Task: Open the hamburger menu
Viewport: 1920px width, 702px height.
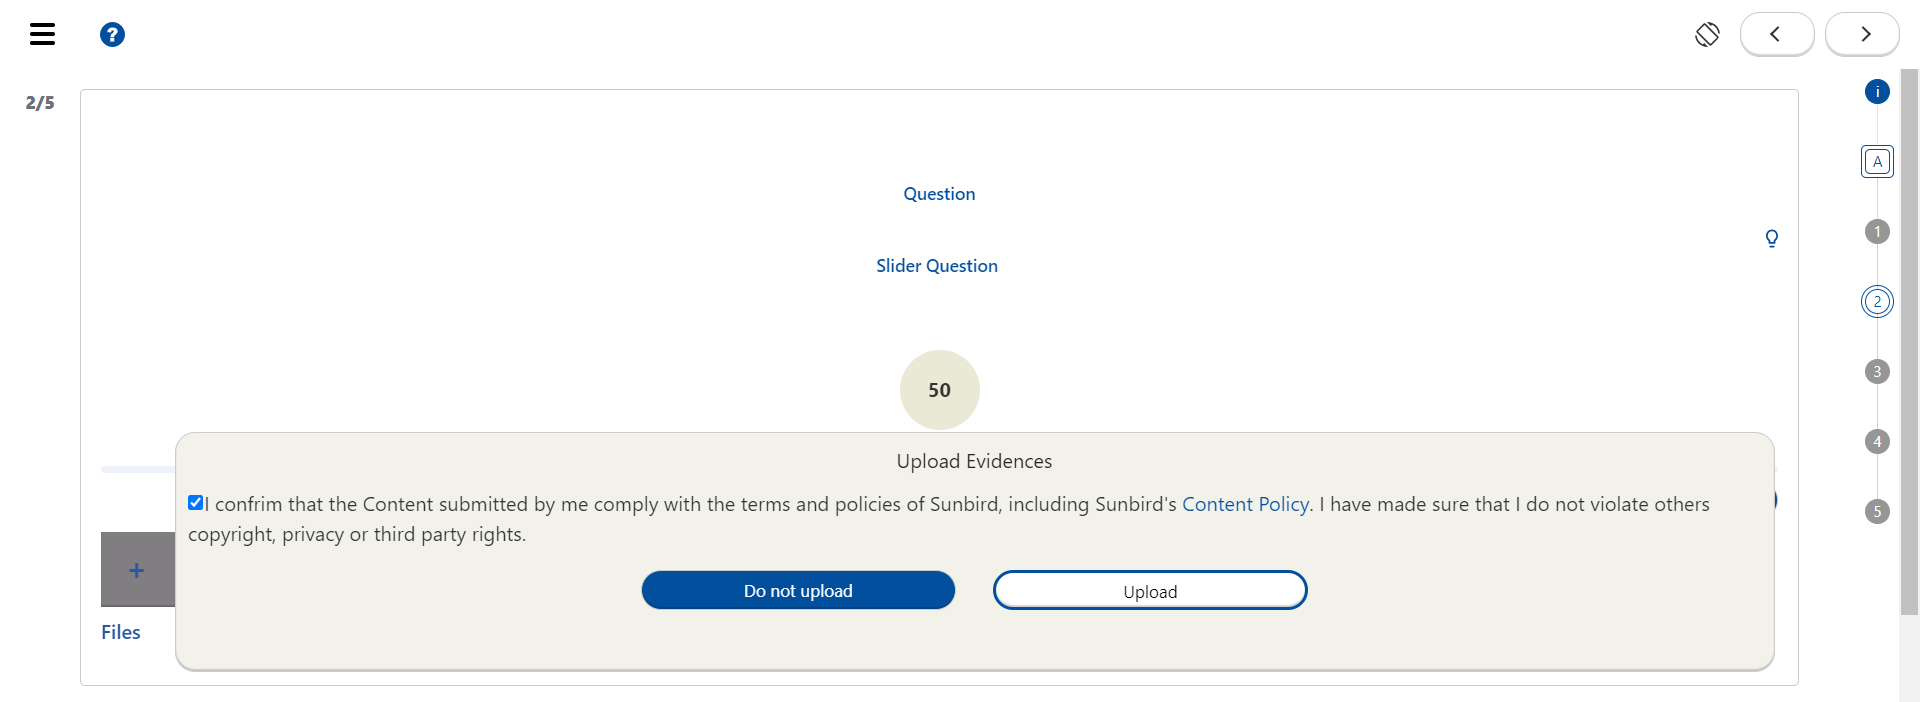Action: (42, 35)
